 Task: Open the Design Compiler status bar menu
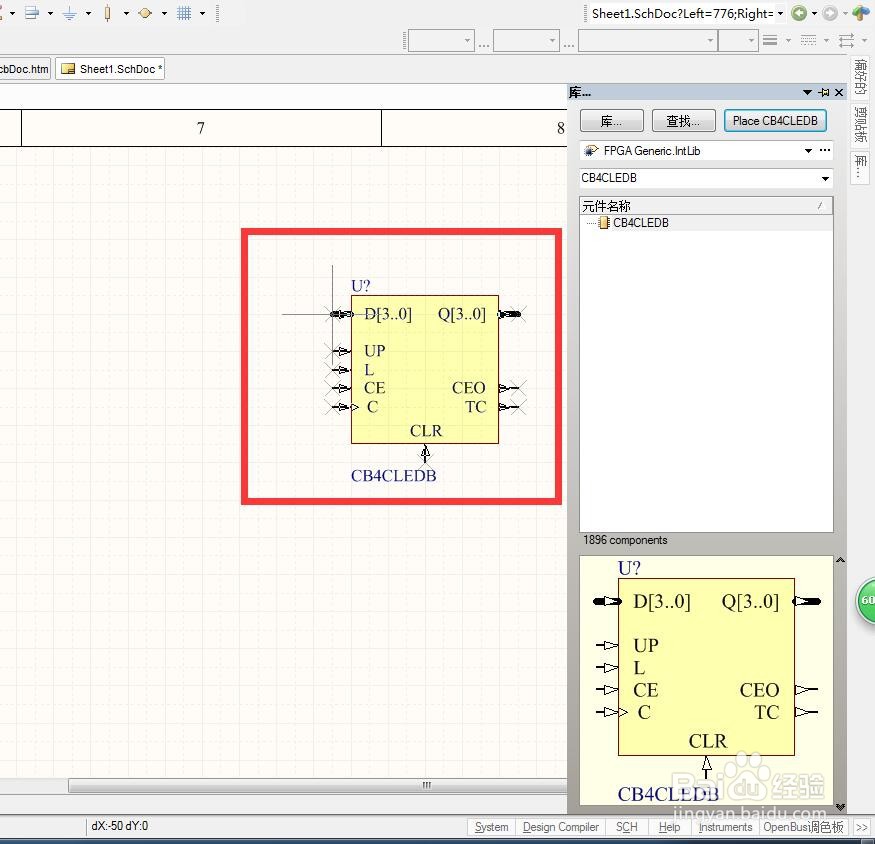(x=561, y=827)
